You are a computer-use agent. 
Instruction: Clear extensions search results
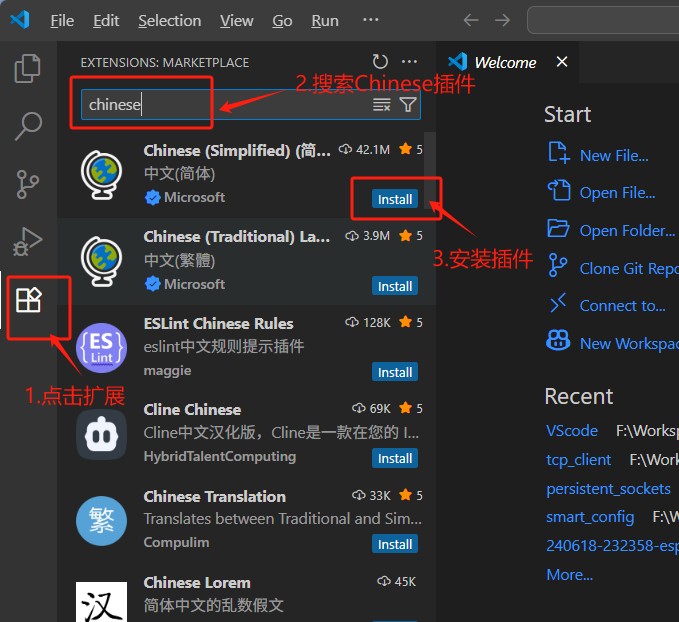click(382, 105)
